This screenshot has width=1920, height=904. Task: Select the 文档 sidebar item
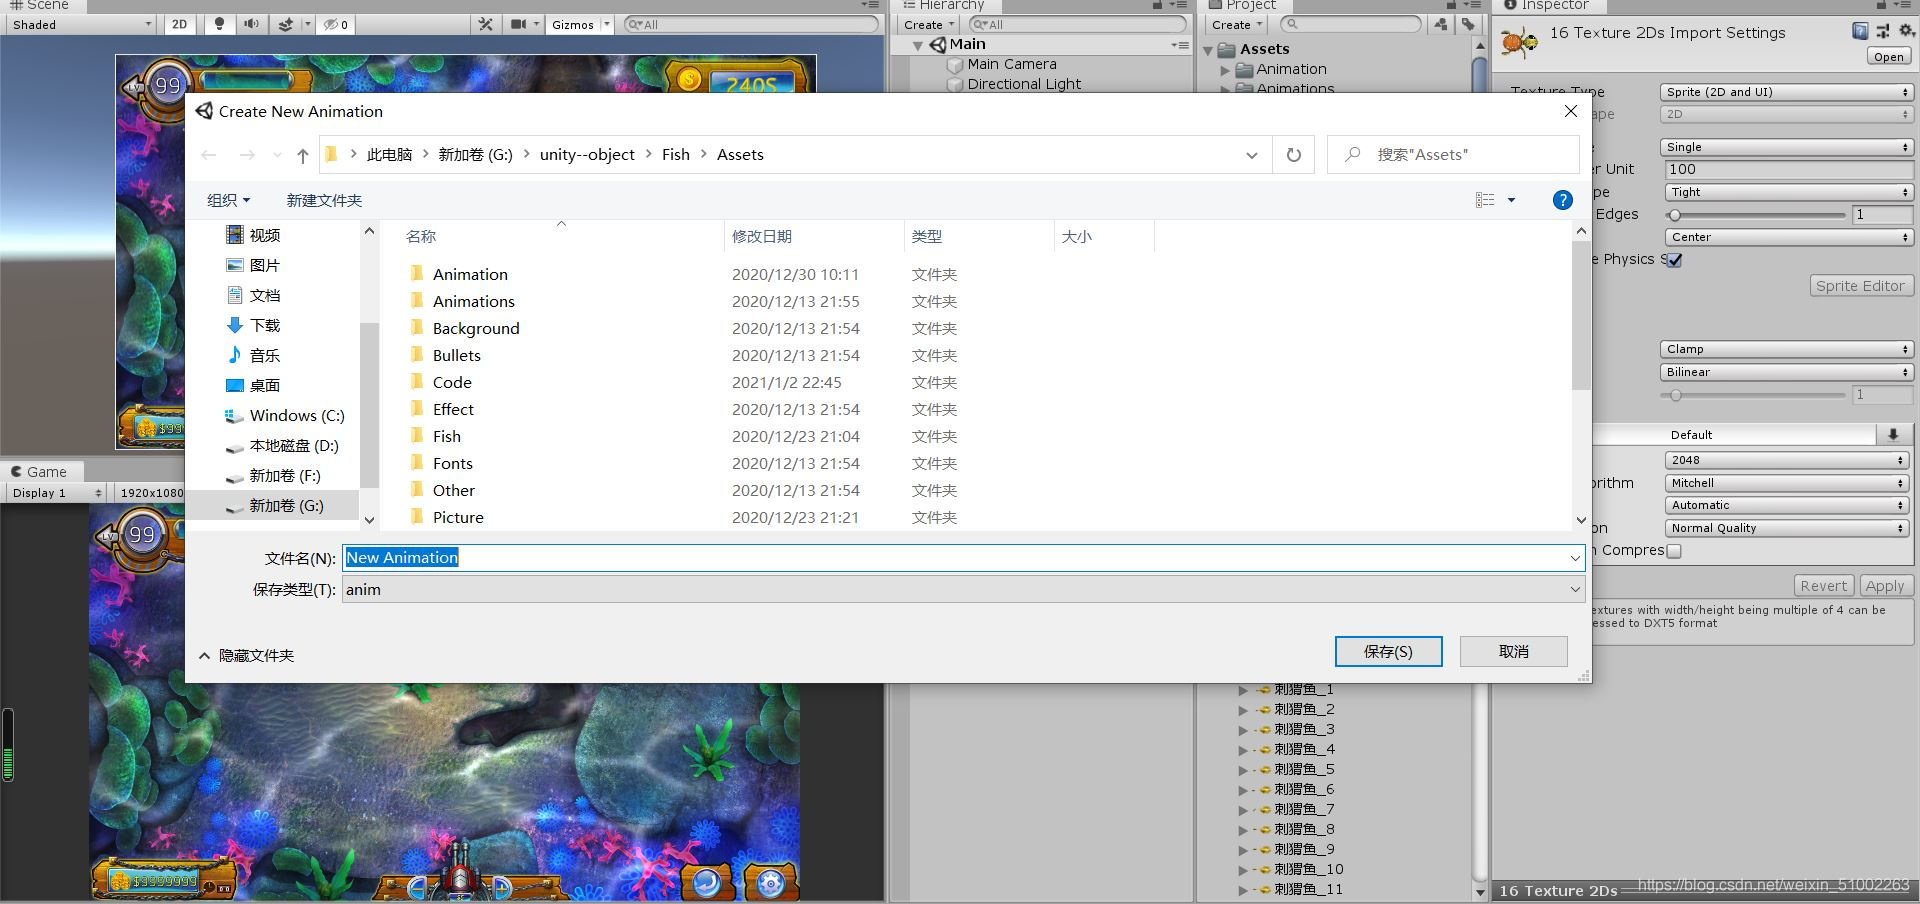point(264,295)
